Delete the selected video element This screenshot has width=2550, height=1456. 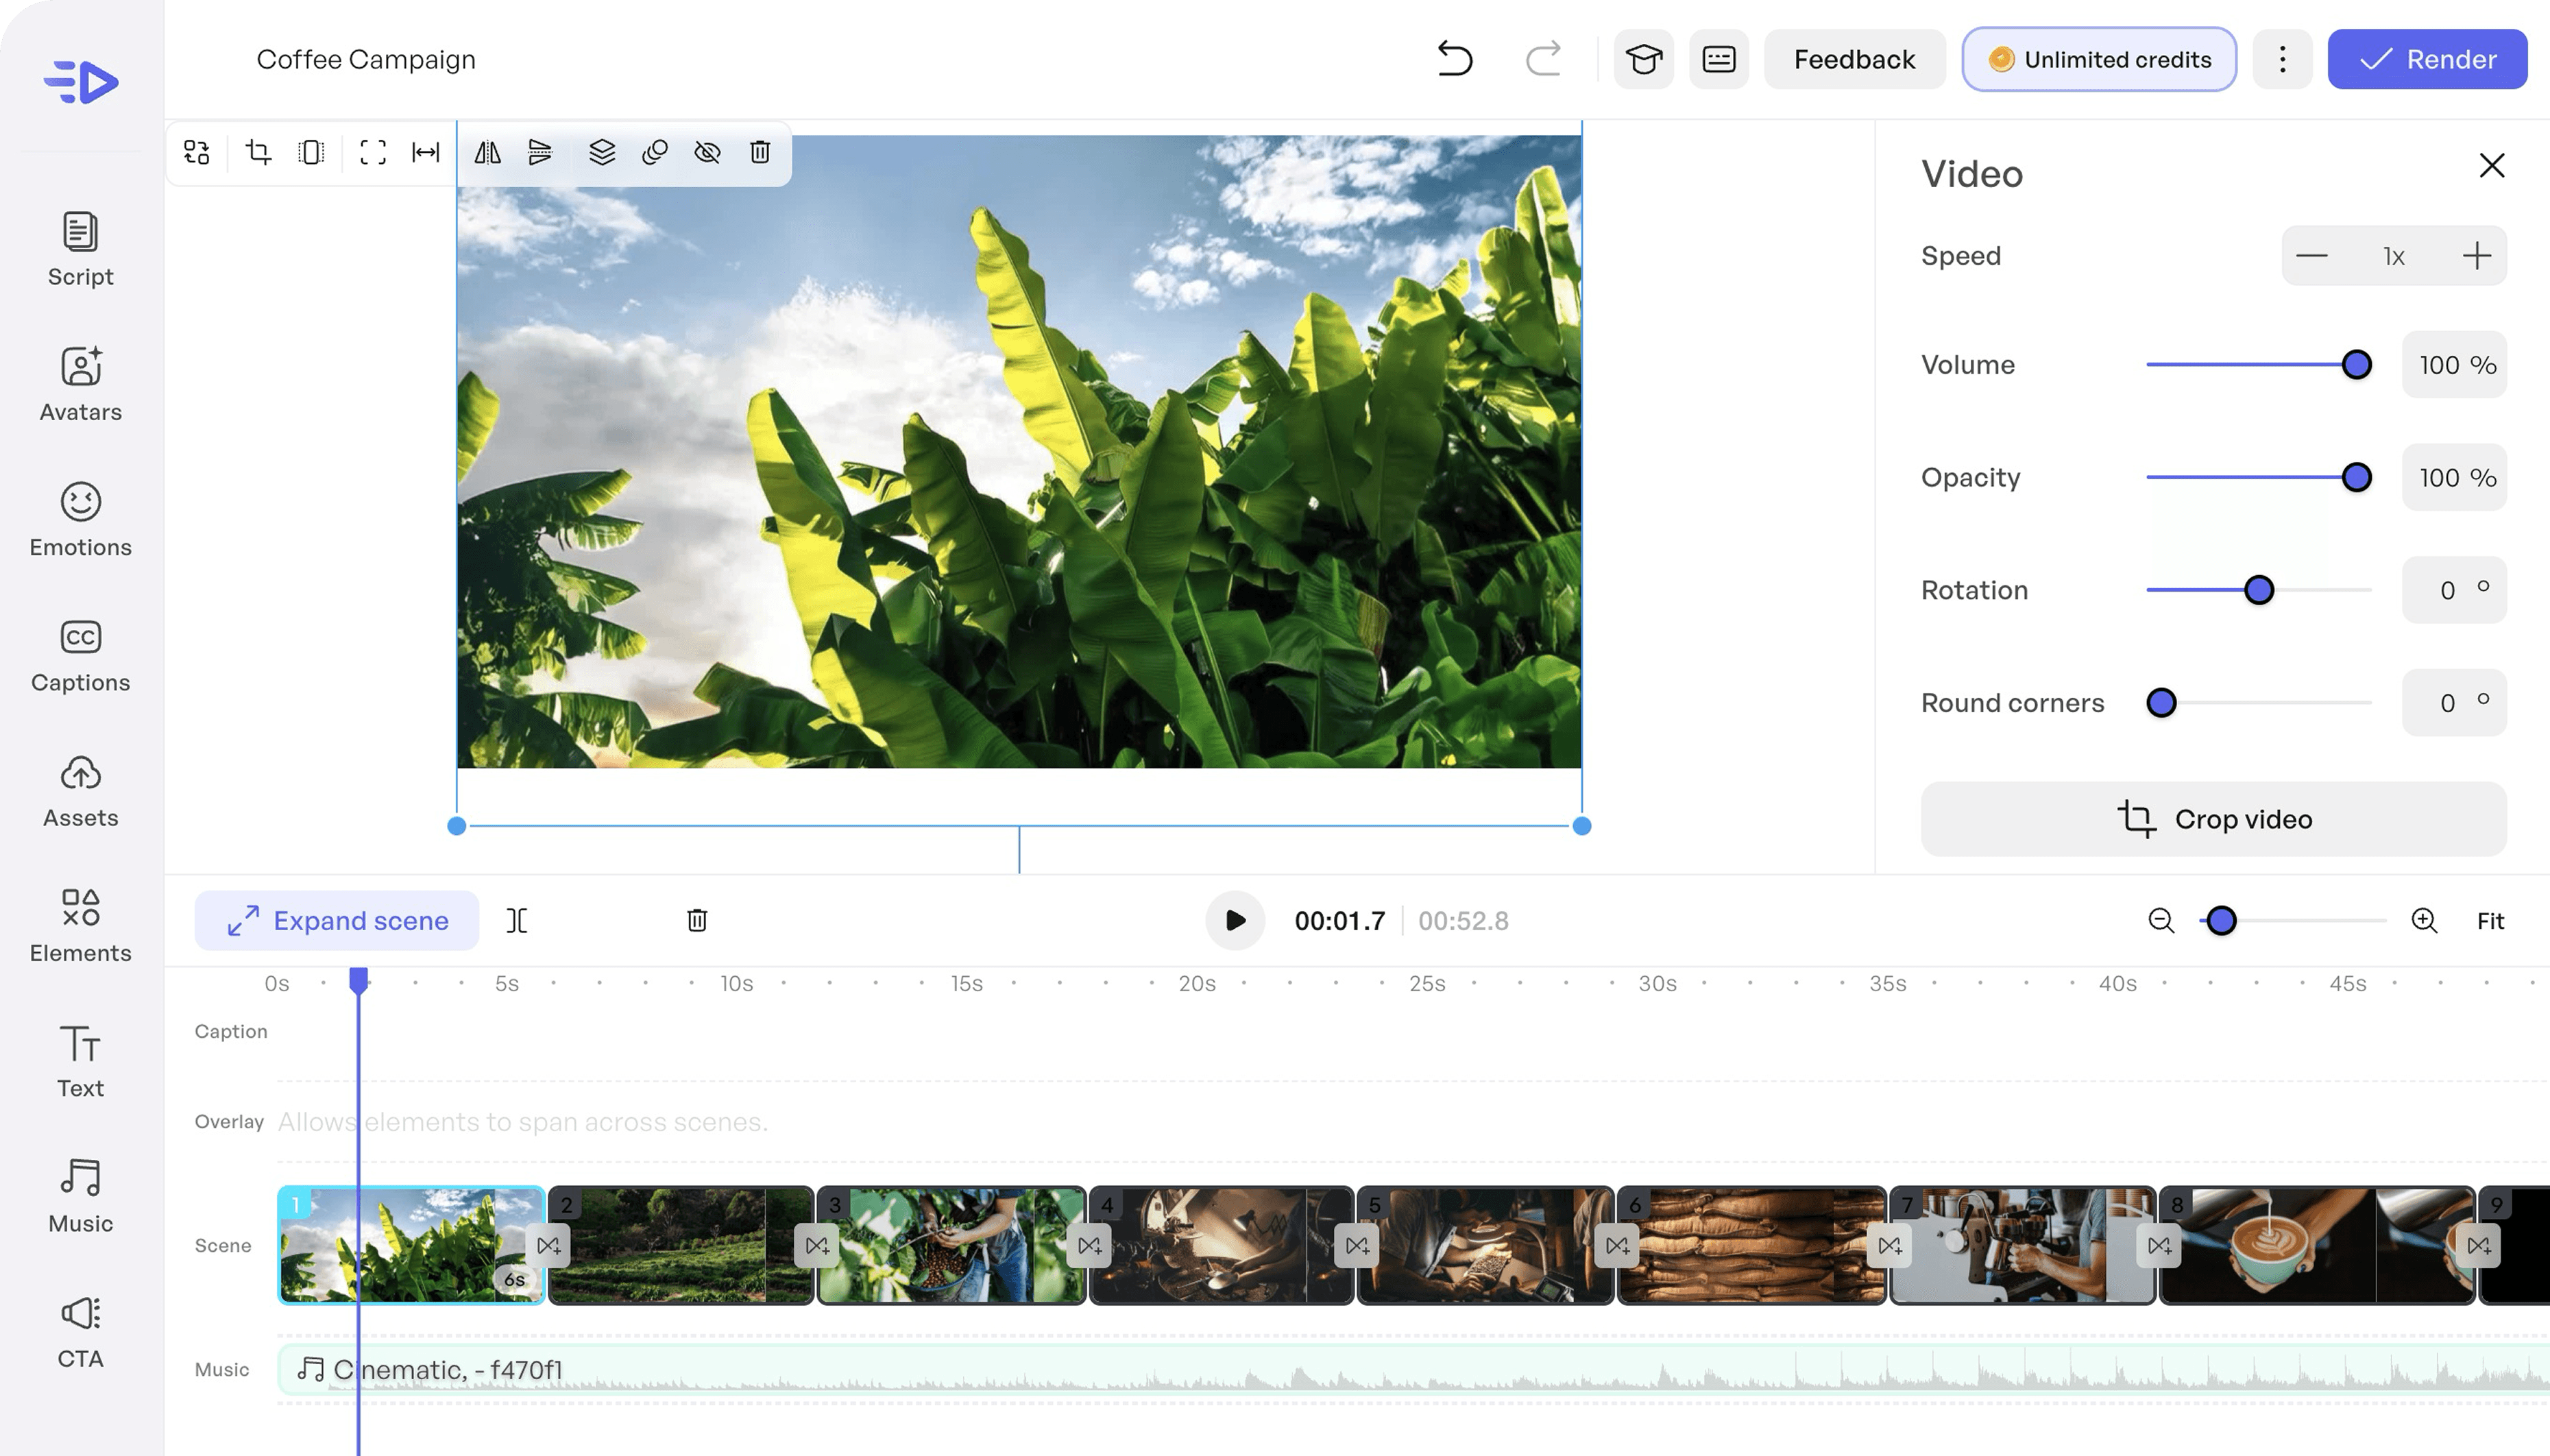(760, 152)
